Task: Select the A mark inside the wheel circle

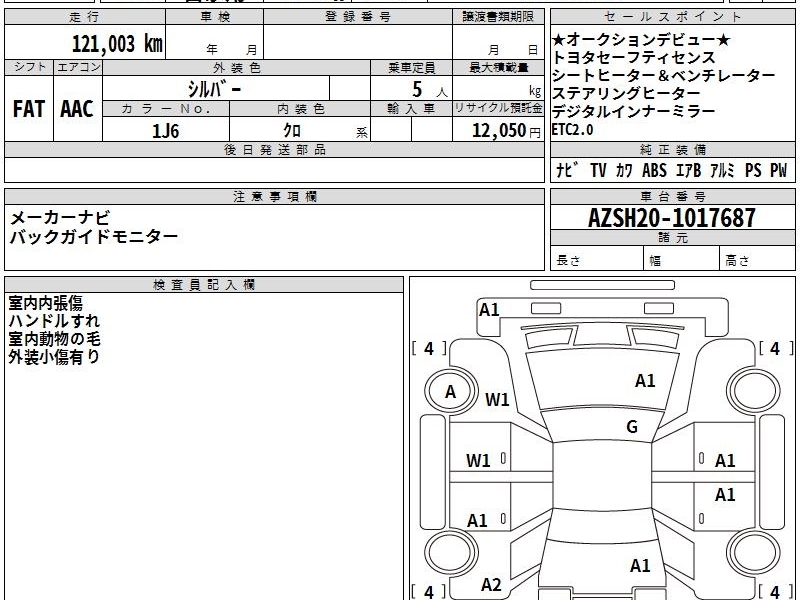Action: [x=450, y=392]
